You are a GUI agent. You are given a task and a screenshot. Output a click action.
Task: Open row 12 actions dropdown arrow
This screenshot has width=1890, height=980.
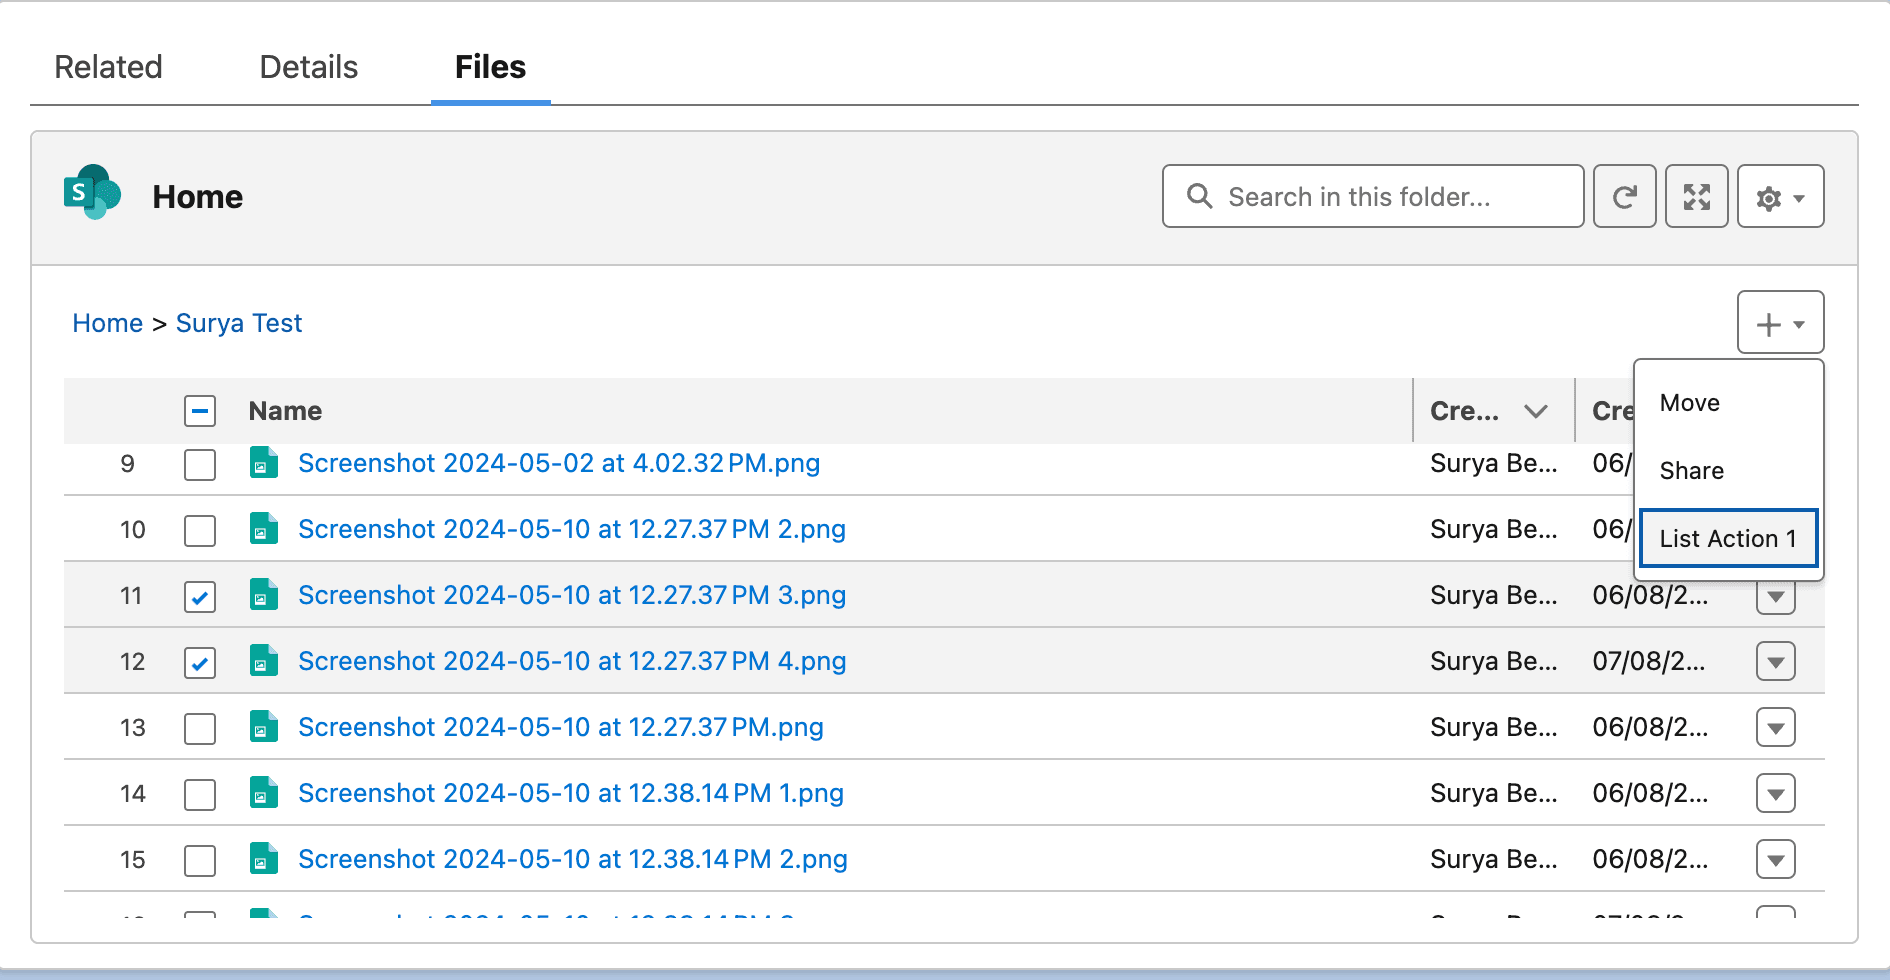coord(1775,662)
